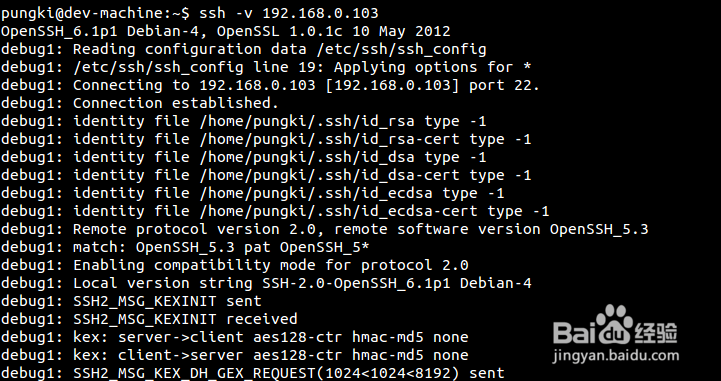The width and height of the screenshot is (721, 381).
Task: Click the 'Applying options for *' line
Action: [266, 68]
